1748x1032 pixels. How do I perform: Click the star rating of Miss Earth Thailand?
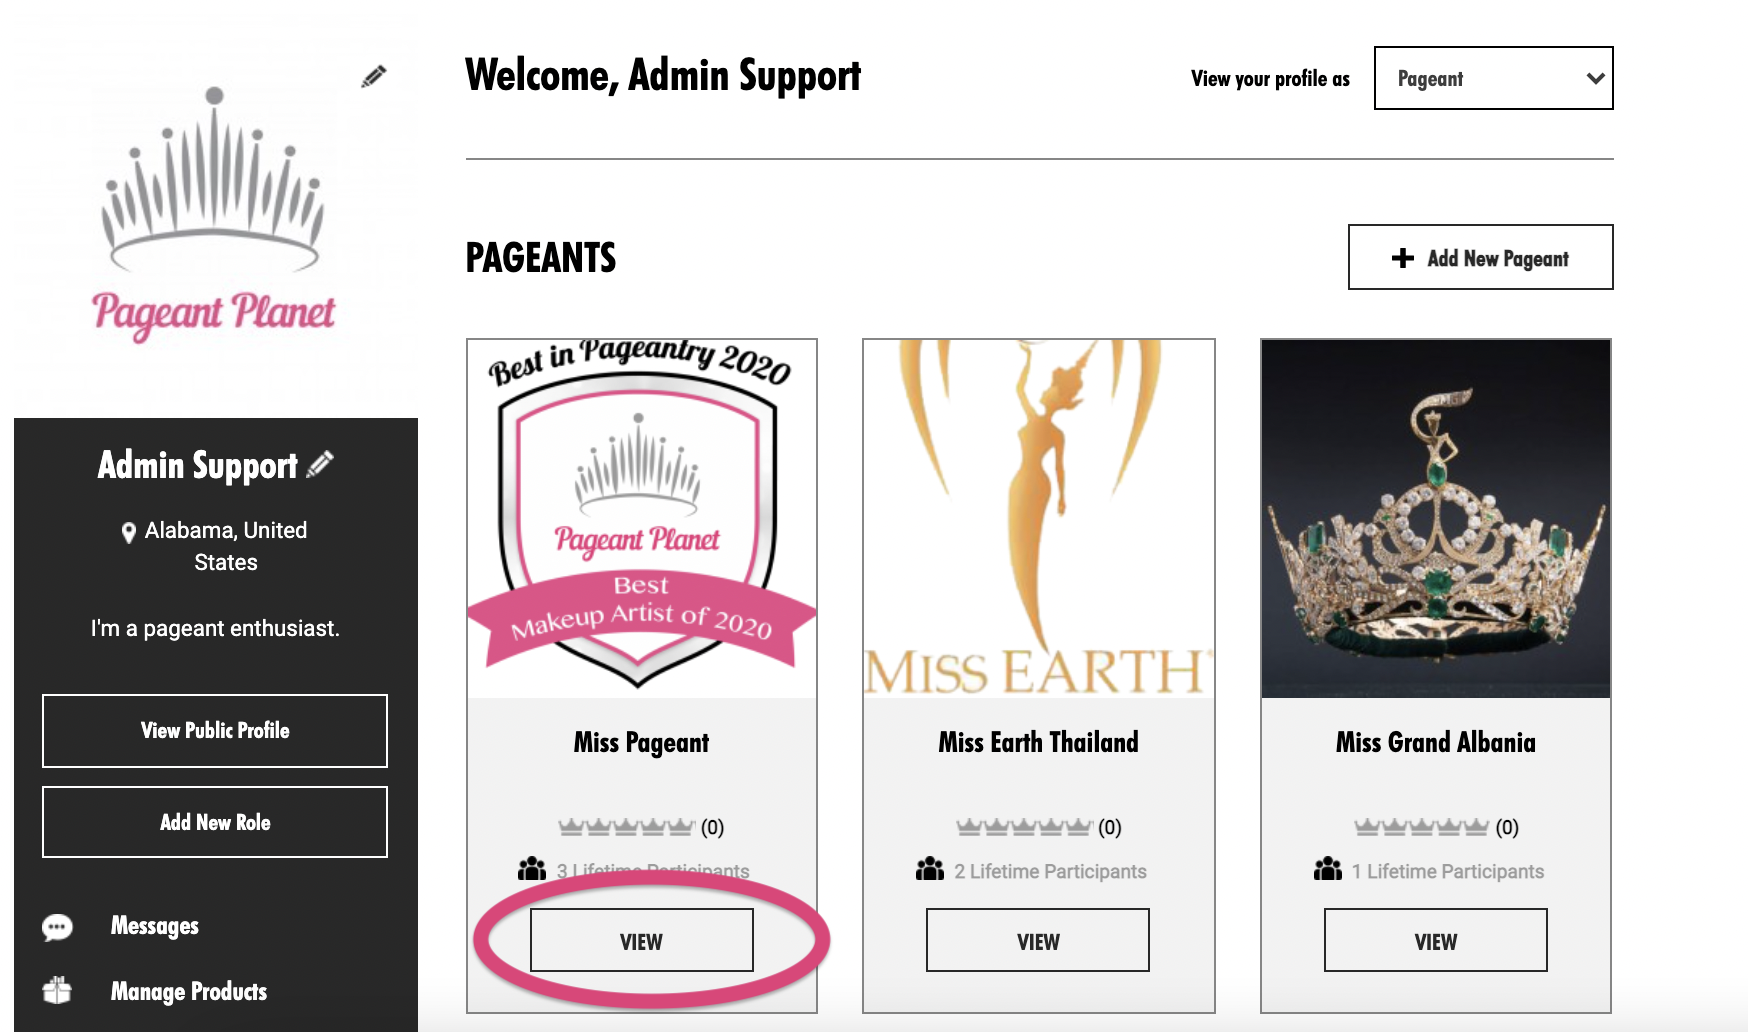click(x=1025, y=827)
